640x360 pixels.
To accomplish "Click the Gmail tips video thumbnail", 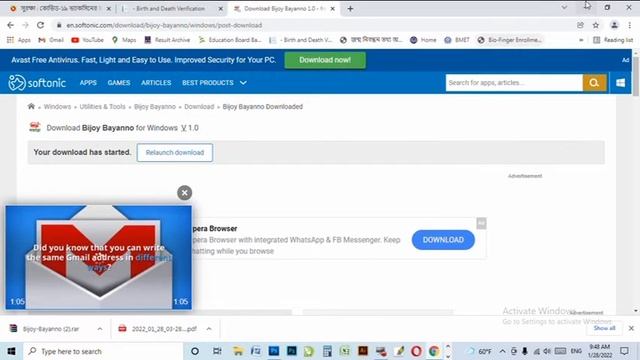I will pyautogui.click(x=98, y=258).
